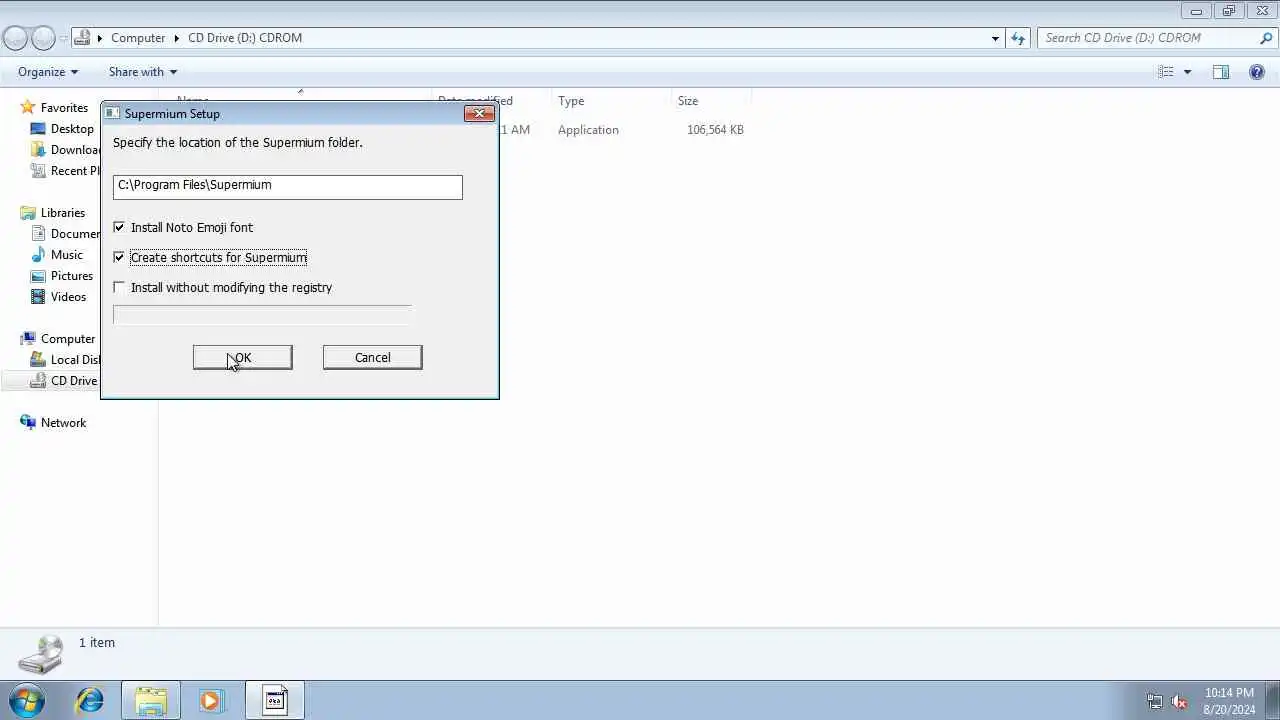1280x720 pixels.
Task: Click the search magnifier icon
Action: (x=1266, y=38)
